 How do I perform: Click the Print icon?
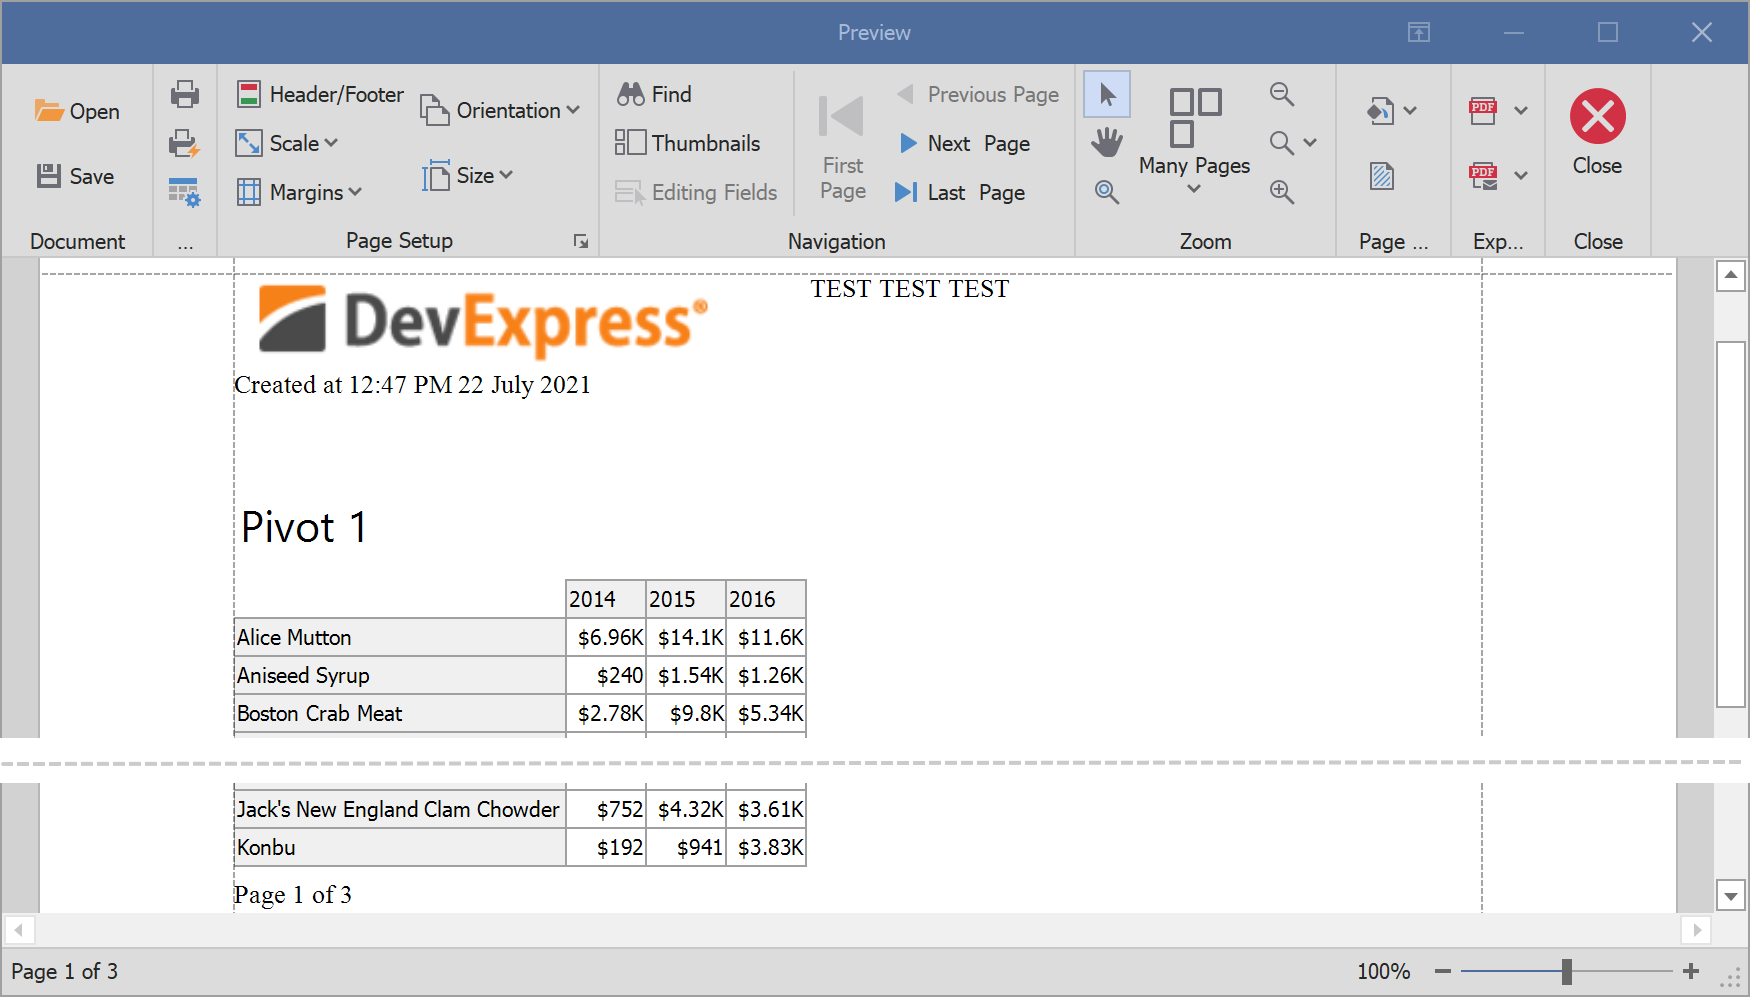pyautogui.click(x=185, y=95)
